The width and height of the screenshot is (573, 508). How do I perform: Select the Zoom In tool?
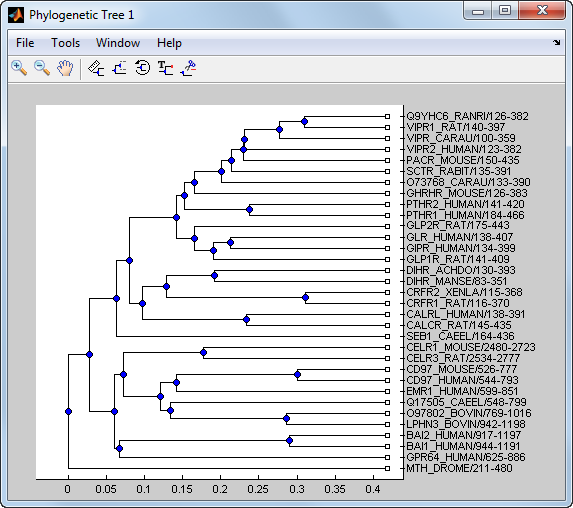(x=19, y=68)
